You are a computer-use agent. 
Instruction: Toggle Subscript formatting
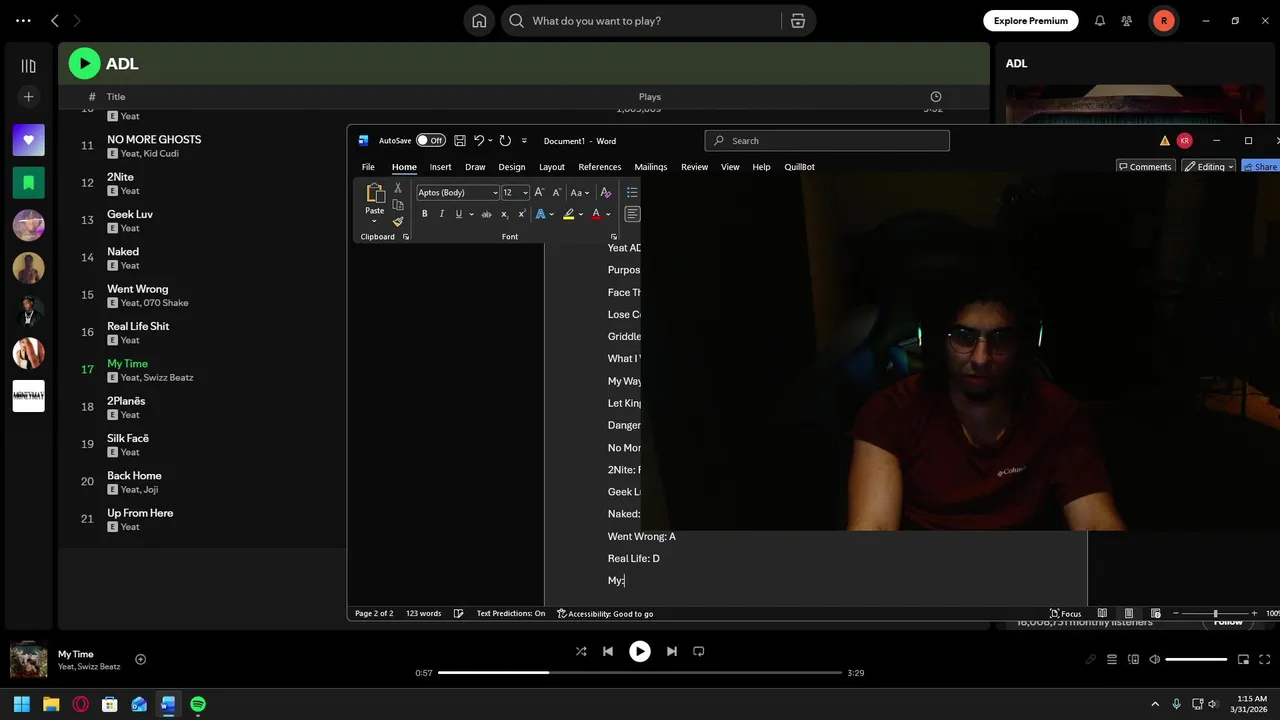click(x=504, y=214)
